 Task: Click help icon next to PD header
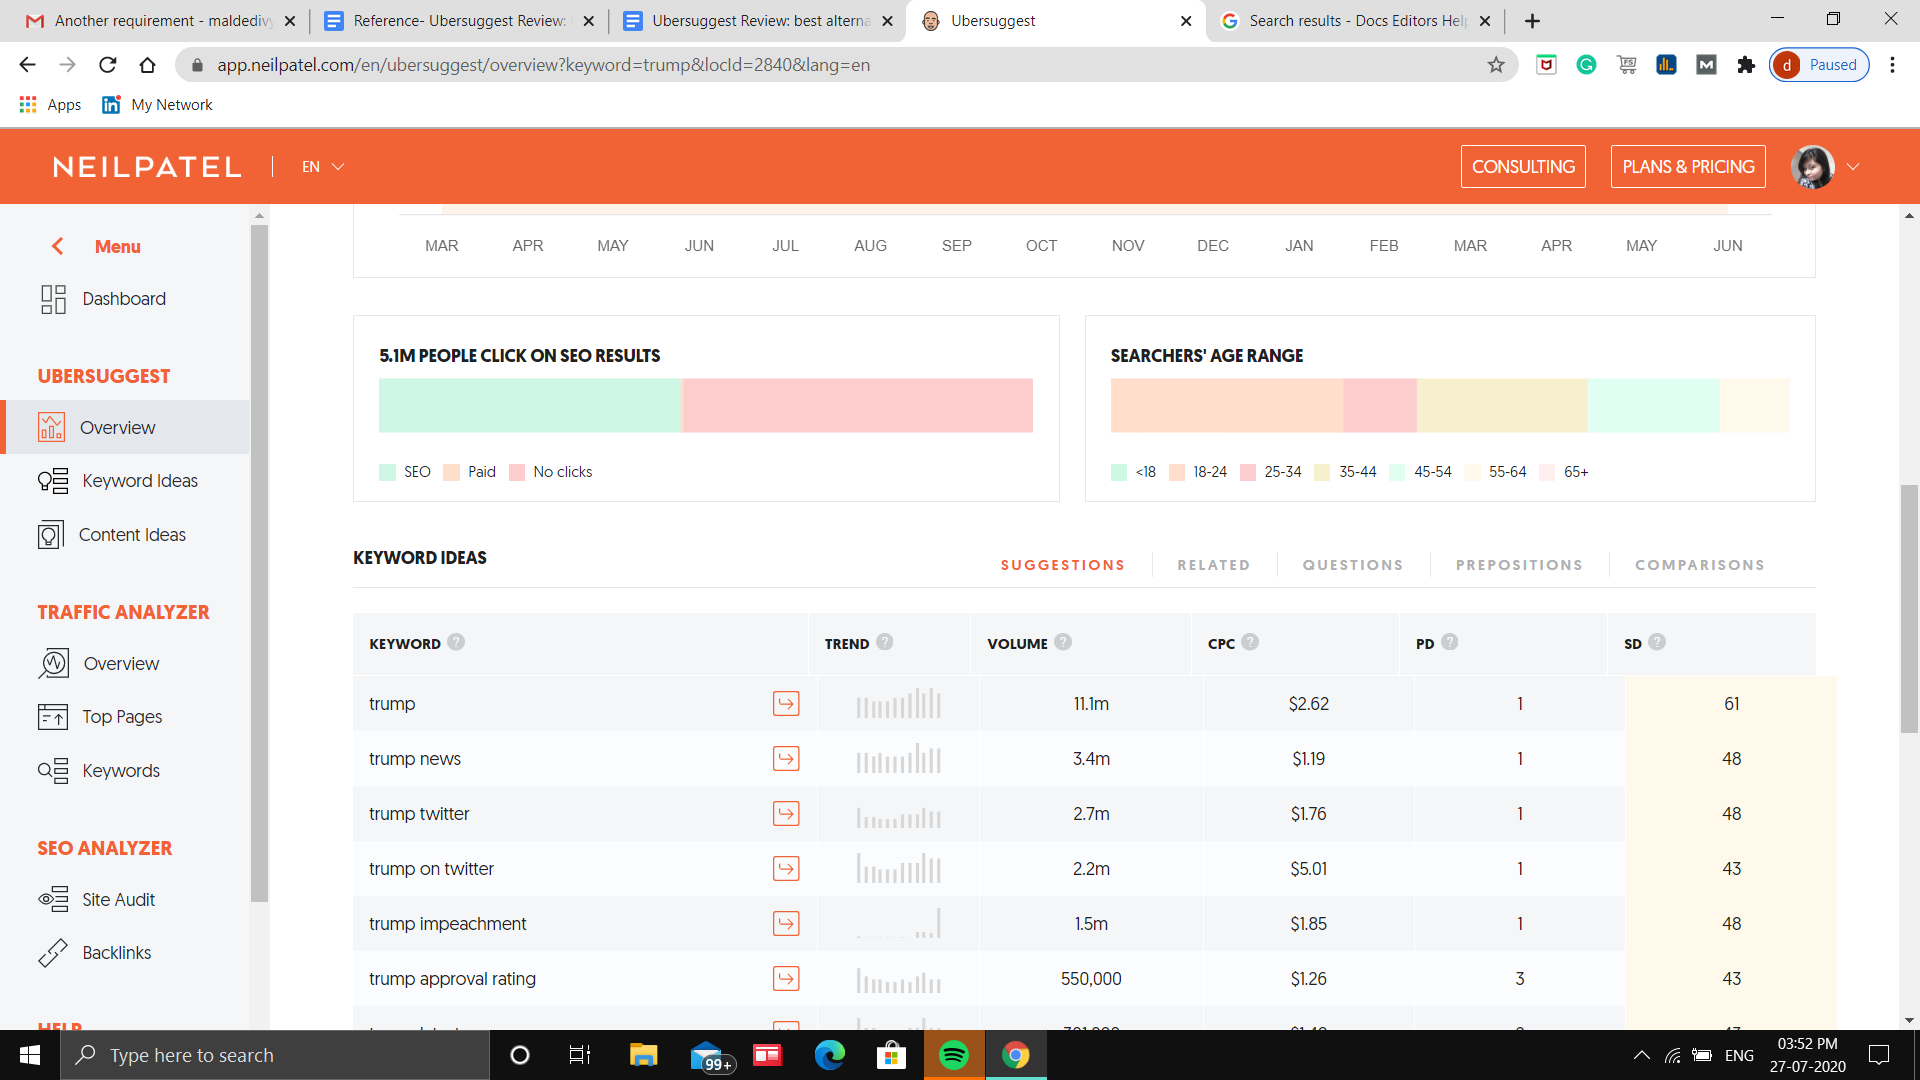1450,642
